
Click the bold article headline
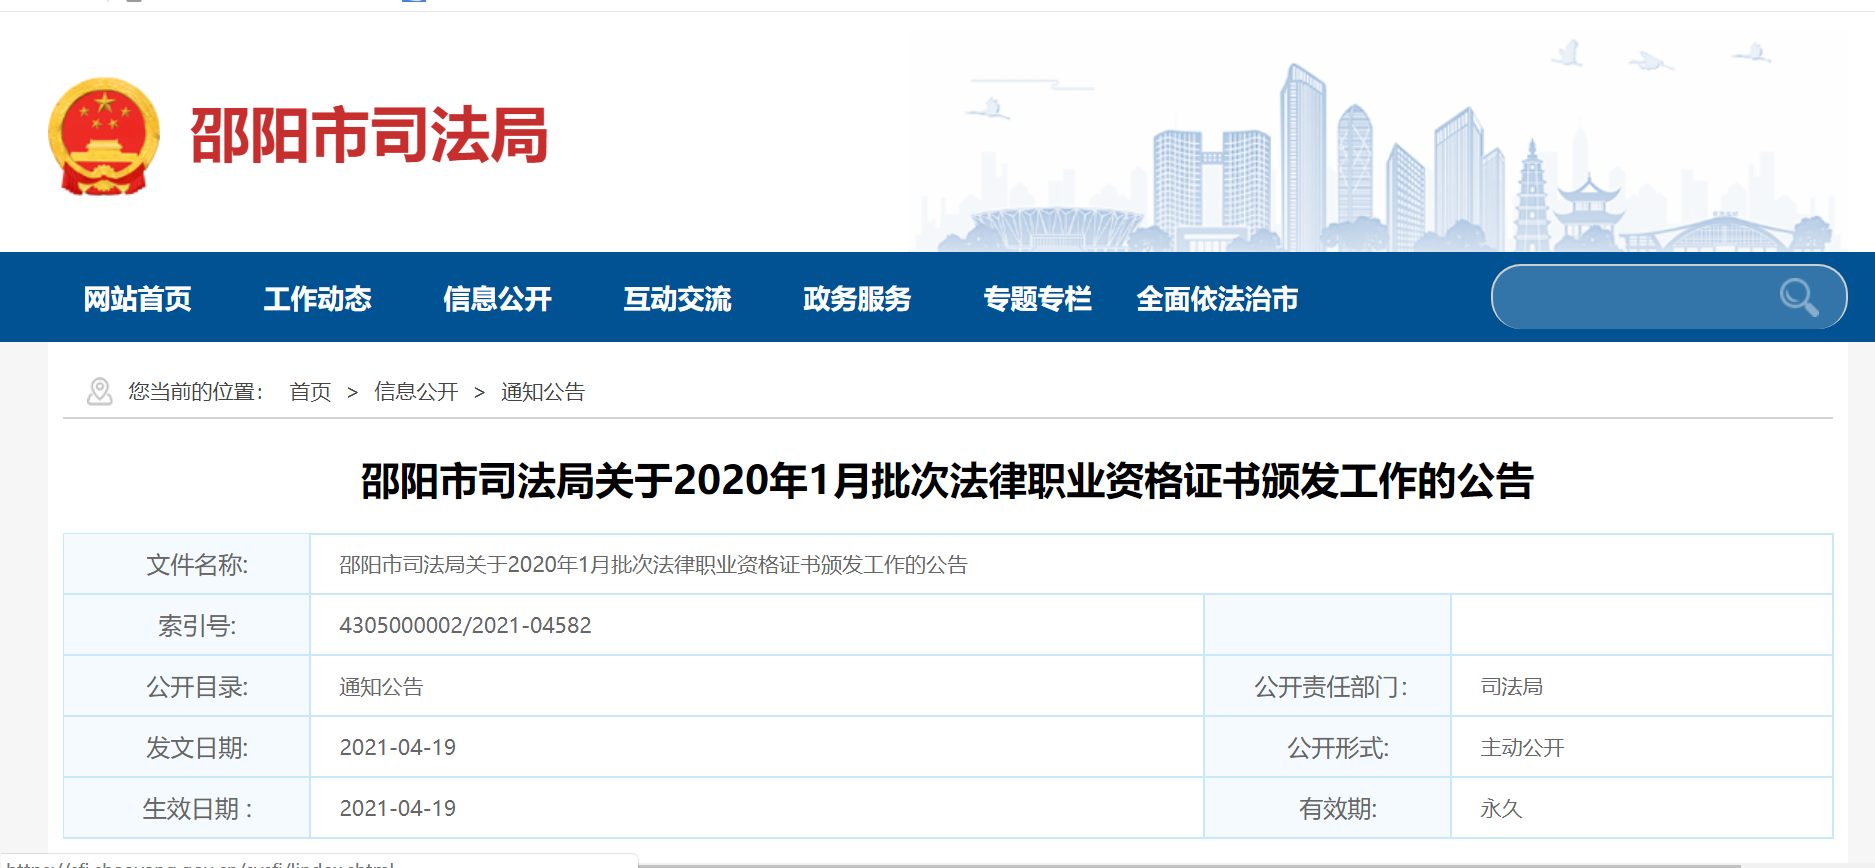tap(947, 481)
